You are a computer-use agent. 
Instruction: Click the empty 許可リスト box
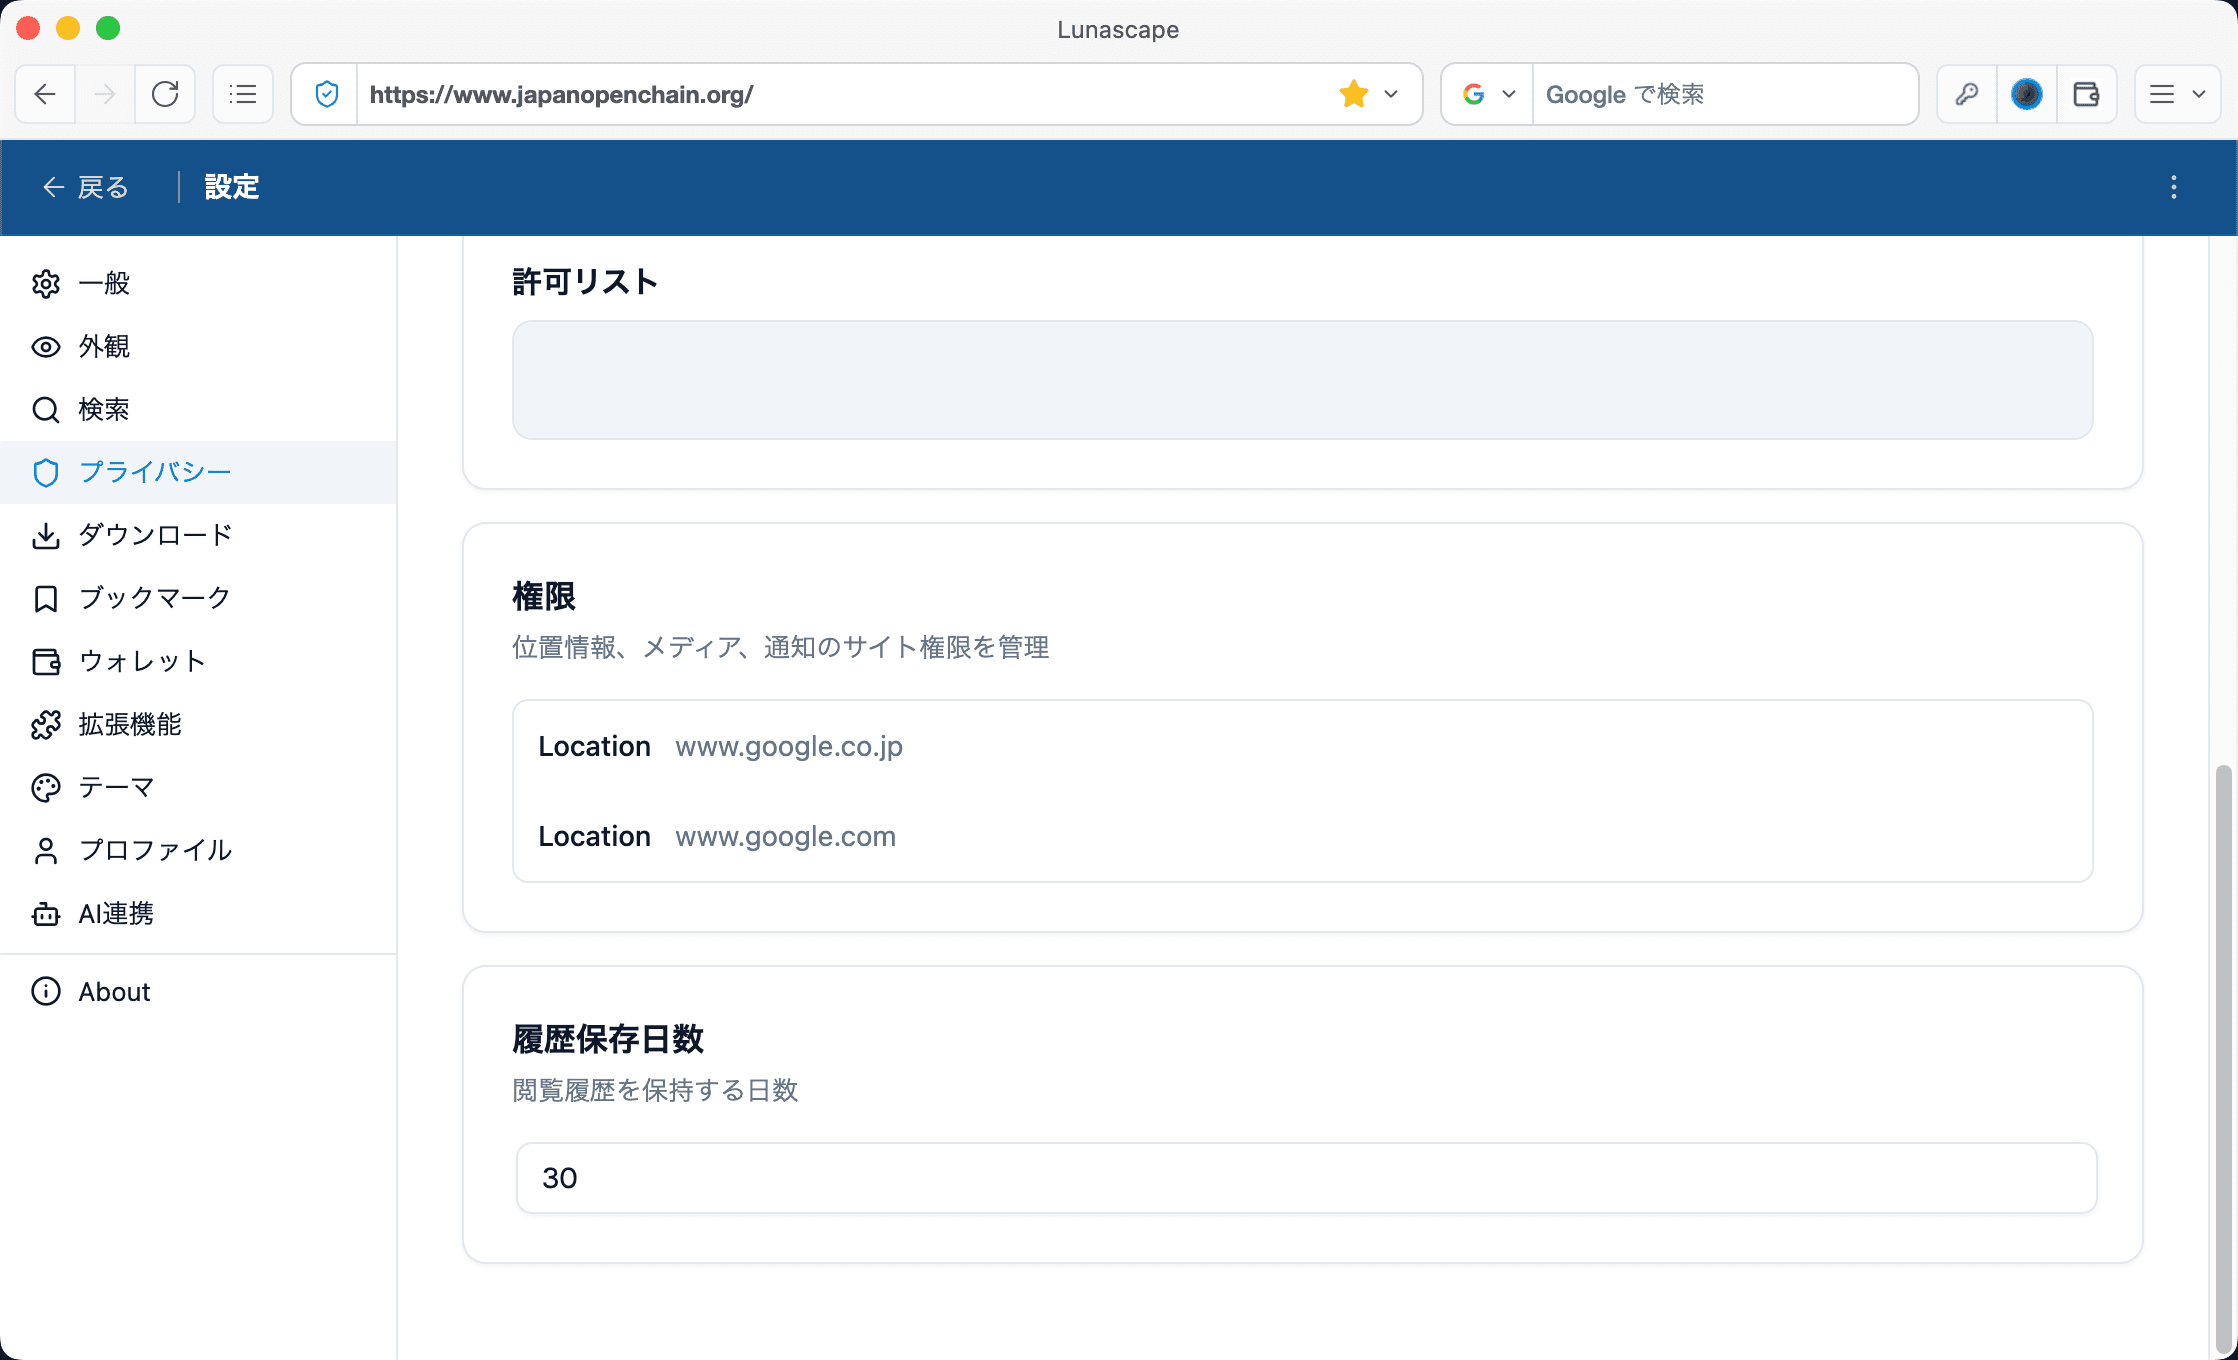1302,380
